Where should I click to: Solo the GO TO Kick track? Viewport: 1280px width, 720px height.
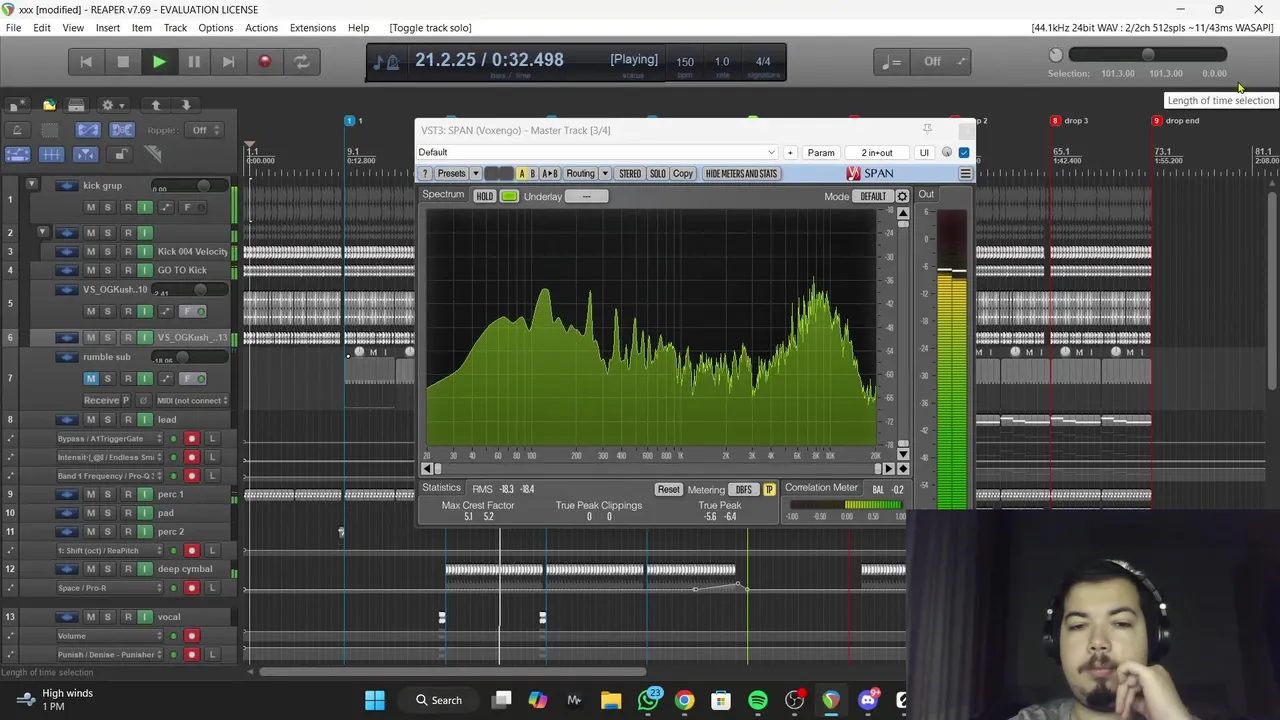(107, 270)
